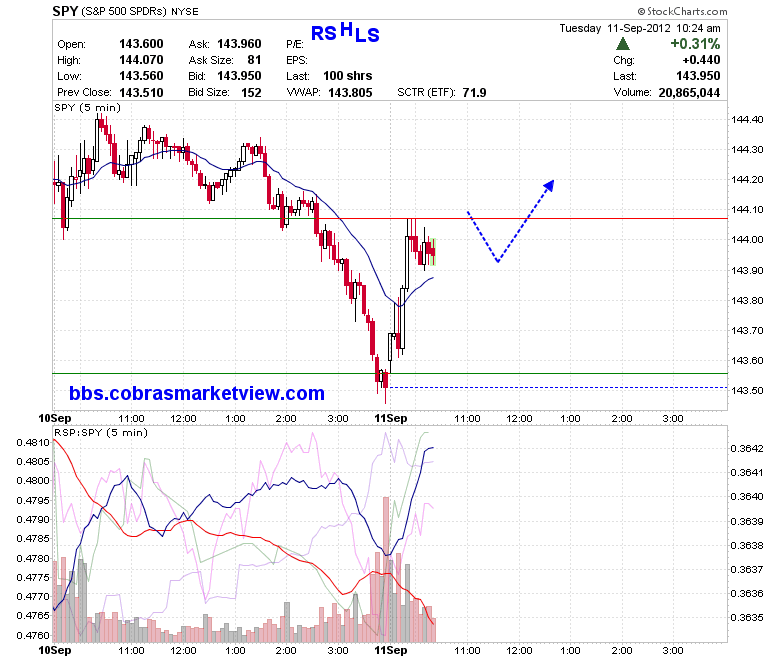Click the Ask value 143.960

(x=239, y=44)
